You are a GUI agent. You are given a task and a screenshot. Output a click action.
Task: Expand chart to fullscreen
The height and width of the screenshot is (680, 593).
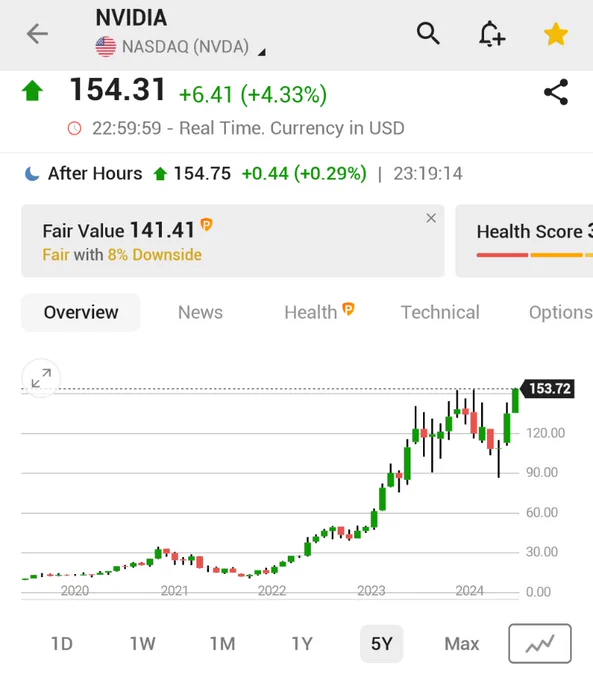41,378
